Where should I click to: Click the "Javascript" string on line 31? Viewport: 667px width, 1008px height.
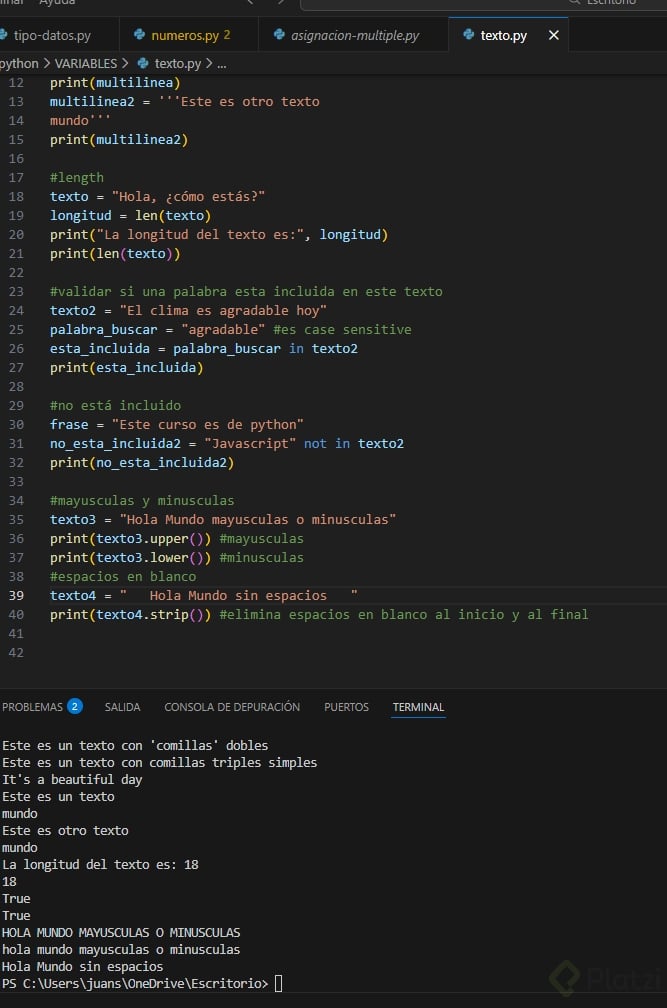pyautogui.click(x=250, y=444)
